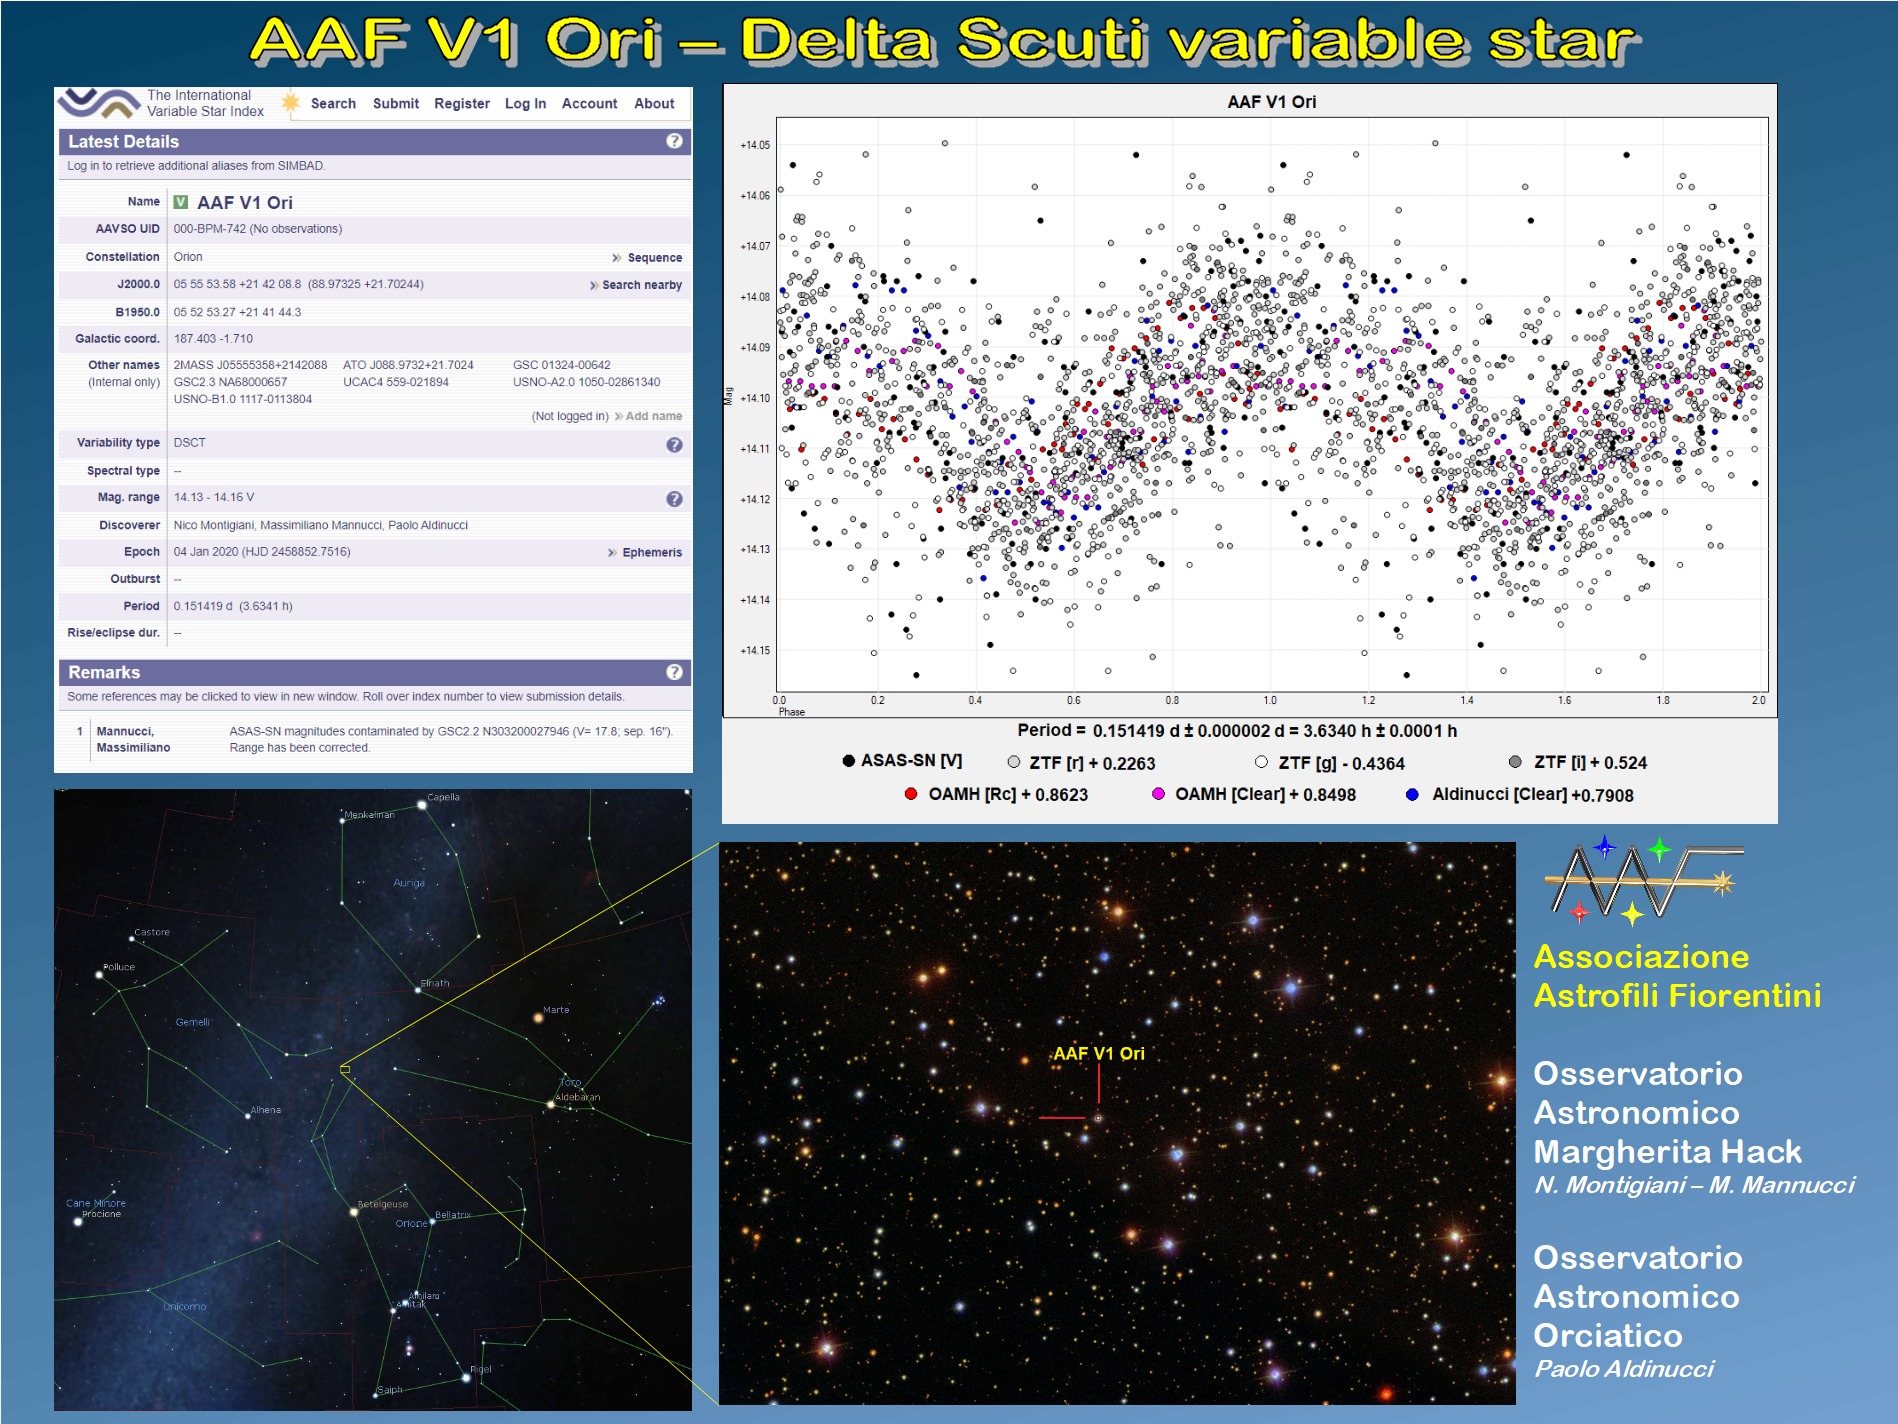
Task: Click the sun icon beside Search
Action: click(x=290, y=102)
